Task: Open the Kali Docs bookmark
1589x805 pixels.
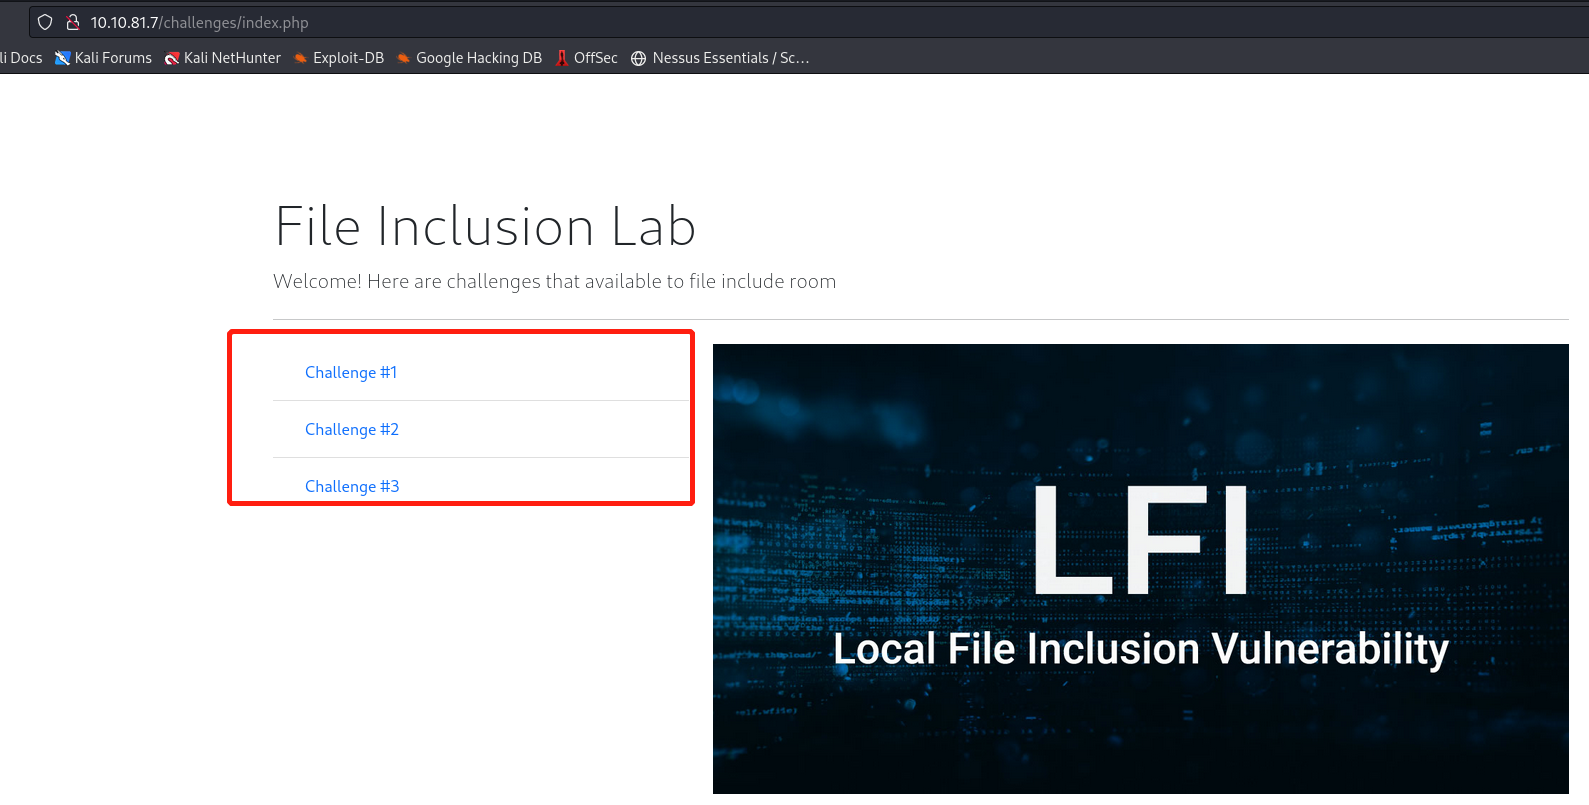Action: tap(22, 58)
